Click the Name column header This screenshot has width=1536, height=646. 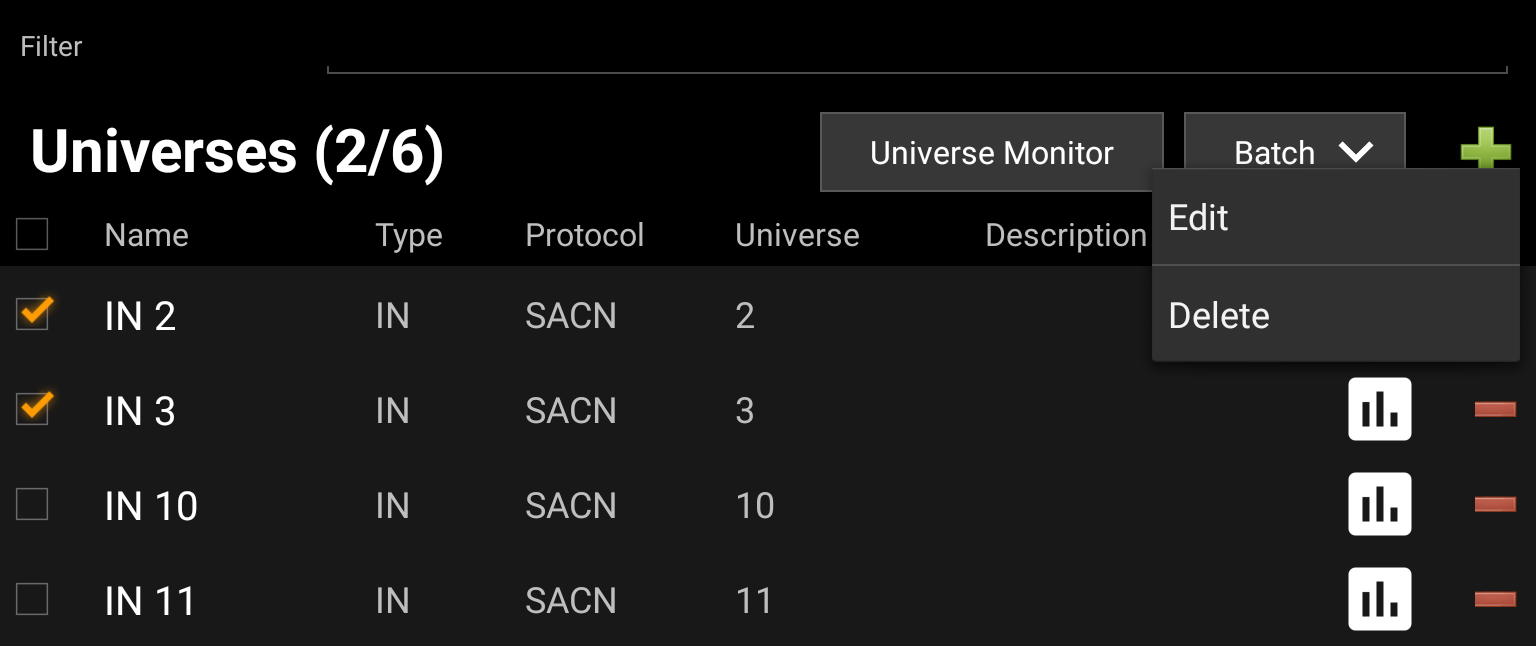(x=146, y=234)
